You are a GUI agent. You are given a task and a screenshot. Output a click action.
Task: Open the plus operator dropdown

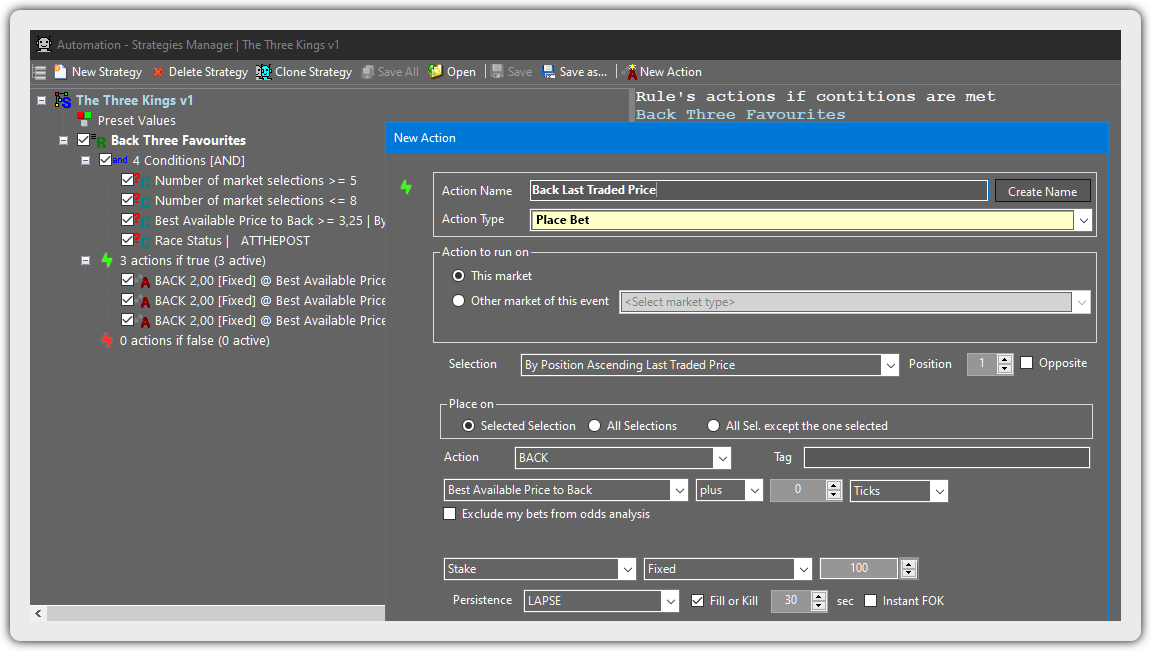coord(755,490)
